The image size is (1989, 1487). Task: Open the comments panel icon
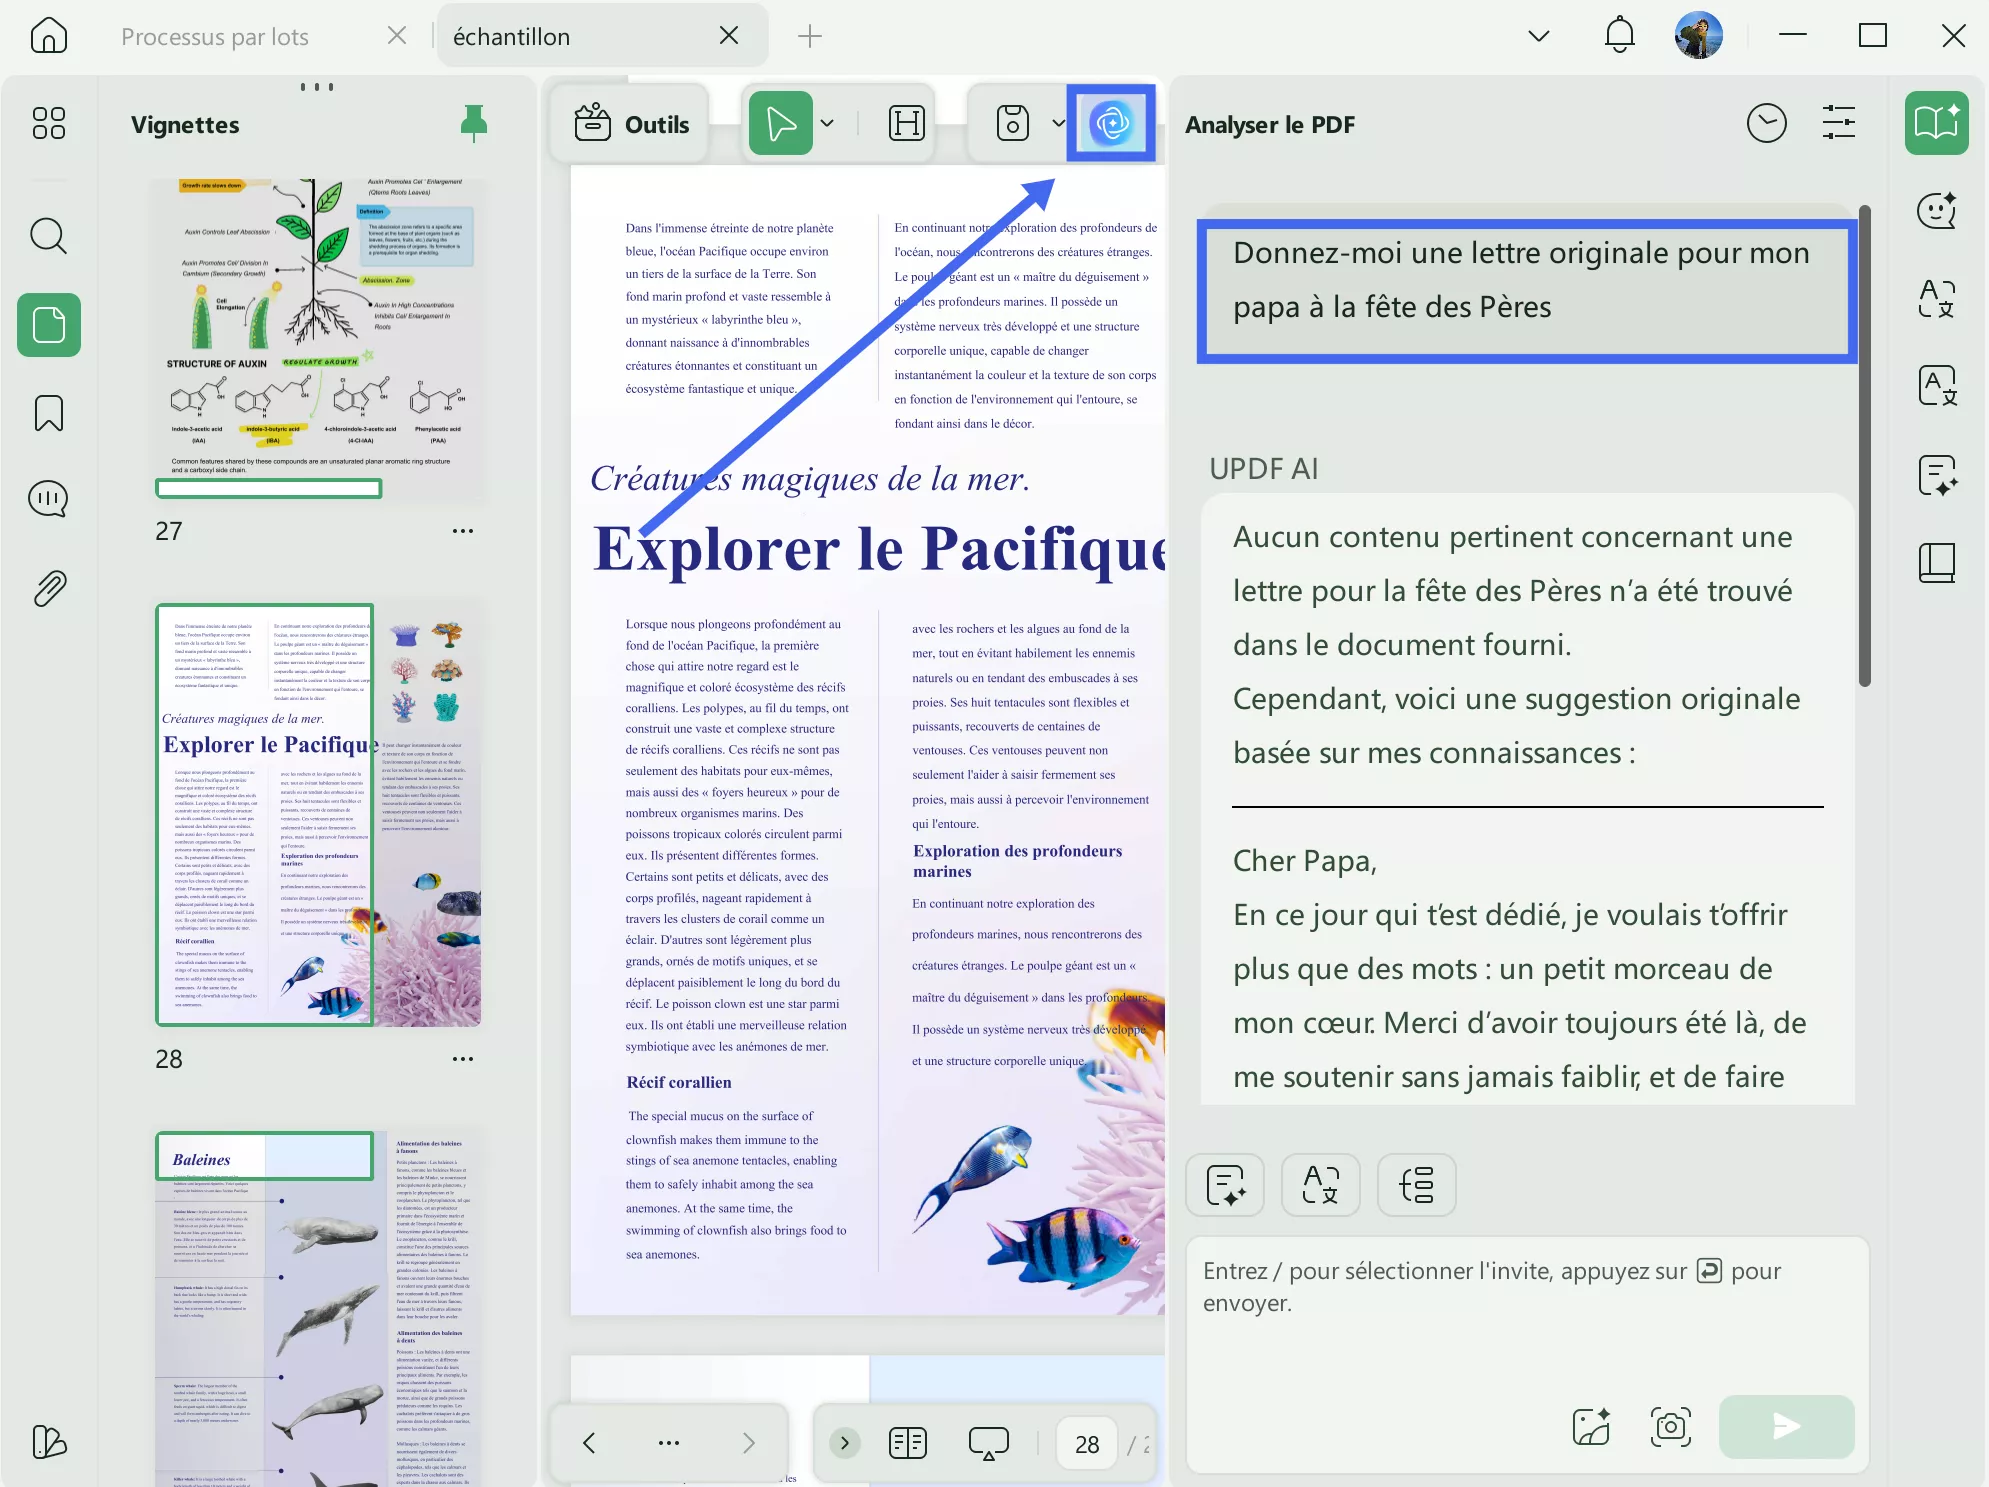click(x=48, y=498)
